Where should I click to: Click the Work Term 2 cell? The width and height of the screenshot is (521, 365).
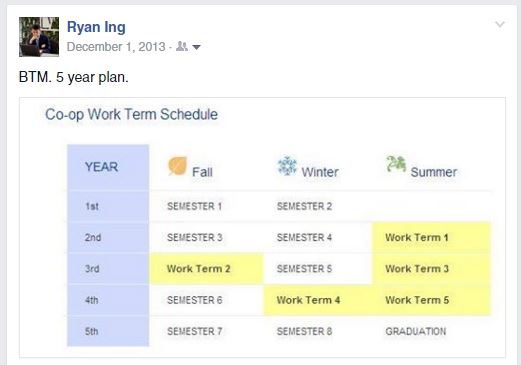coord(207,269)
